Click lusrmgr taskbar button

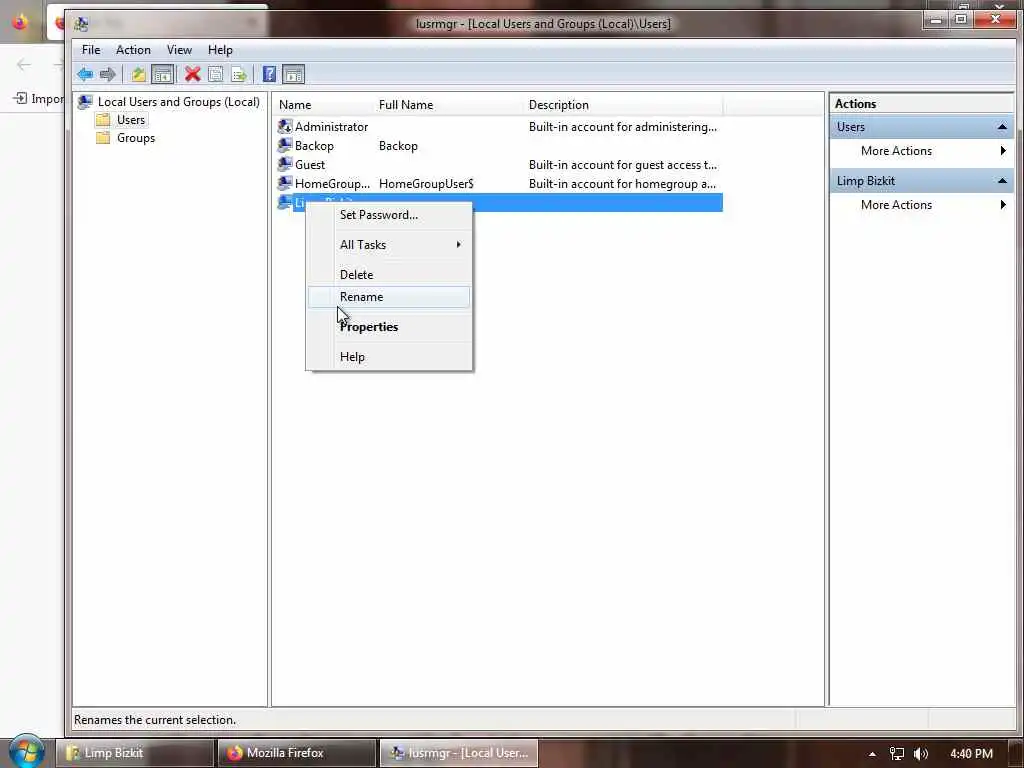(x=458, y=753)
